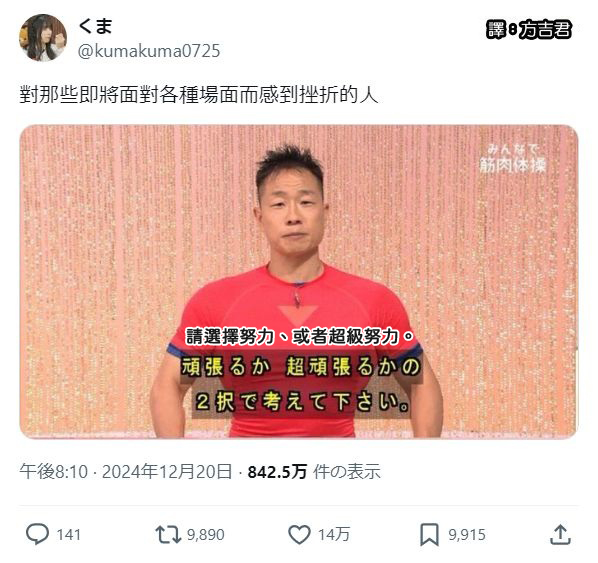Viewport: 598px width, 563px height.
Task: Click the 2024年12月20日 date link
Action: click(167, 471)
